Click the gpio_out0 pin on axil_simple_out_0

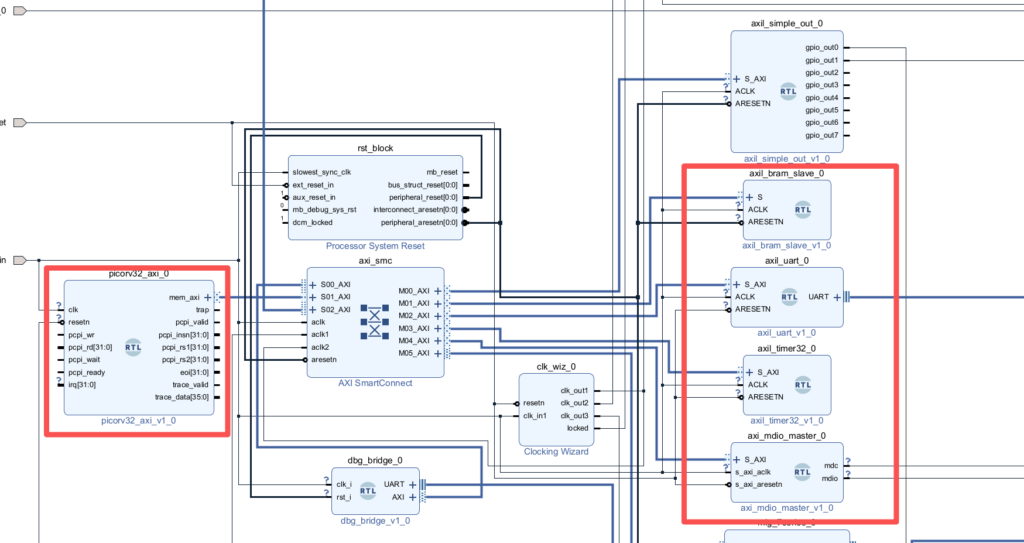pos(821,47)
